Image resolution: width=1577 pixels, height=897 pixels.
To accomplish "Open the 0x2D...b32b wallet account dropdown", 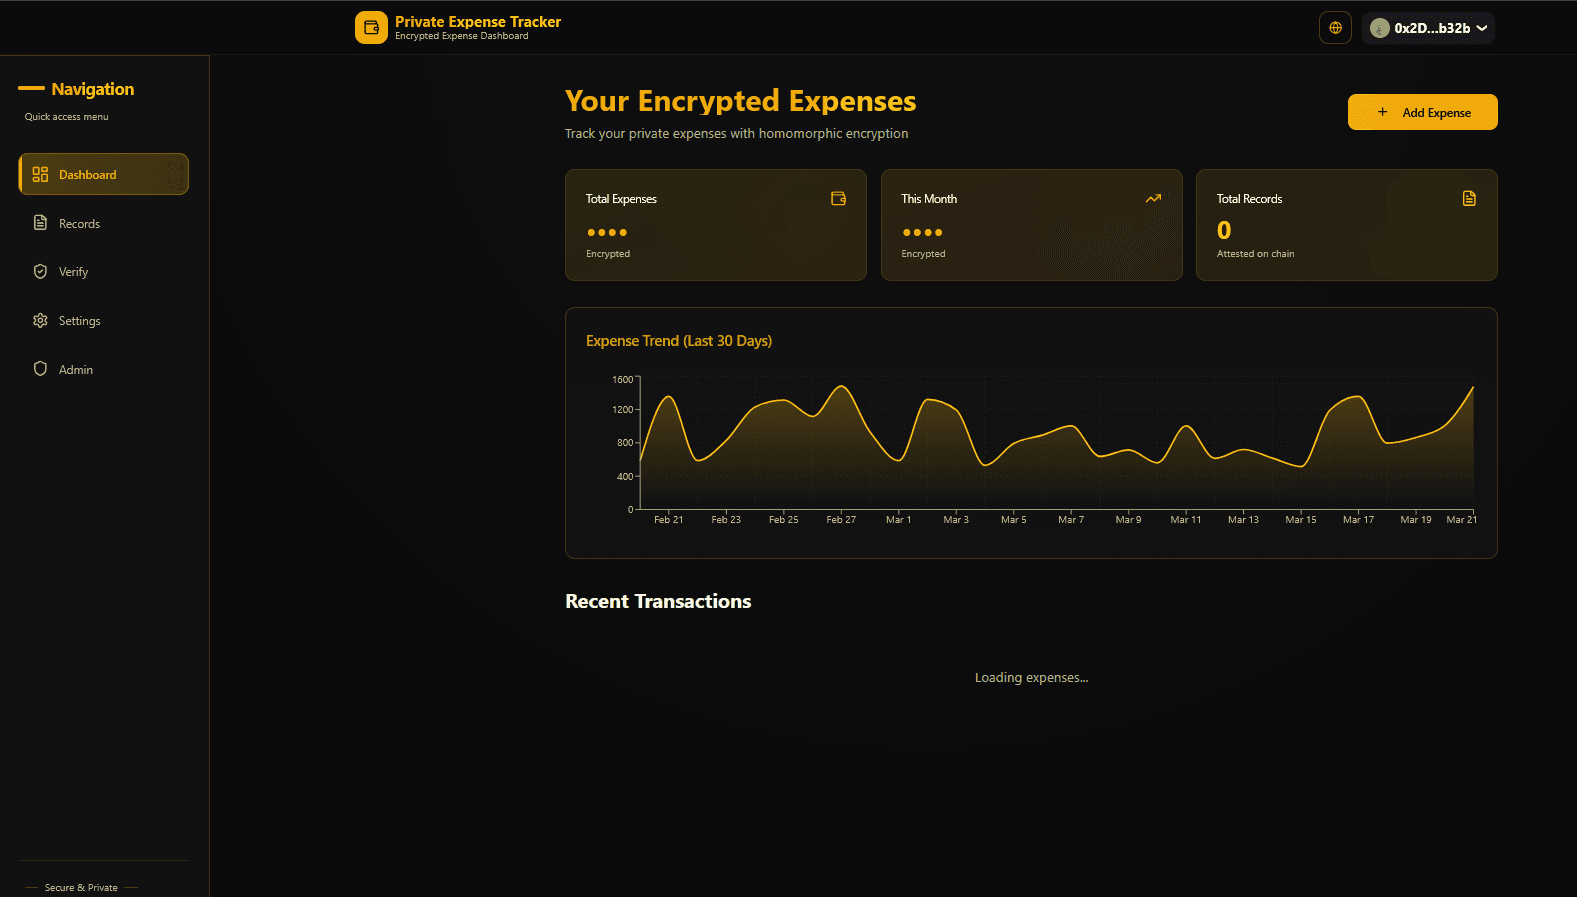I will click(1428, 28).
